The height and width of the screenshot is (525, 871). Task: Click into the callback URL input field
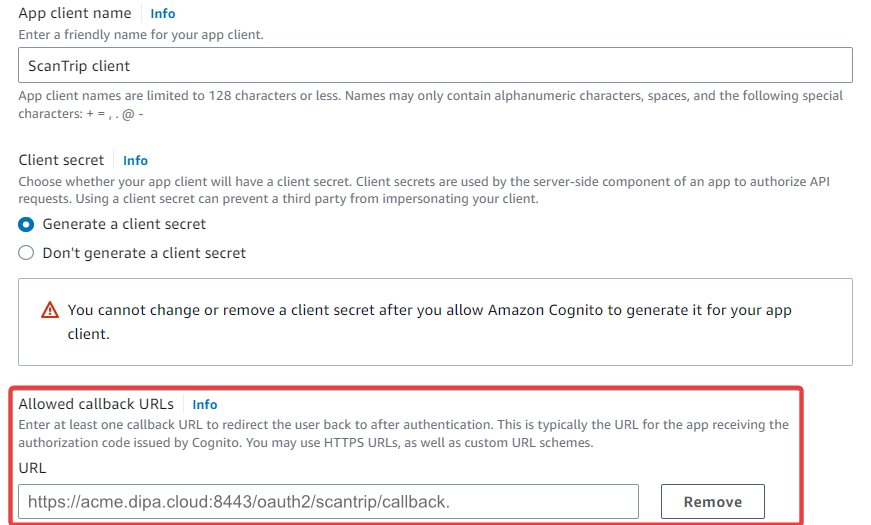point(328,502)
